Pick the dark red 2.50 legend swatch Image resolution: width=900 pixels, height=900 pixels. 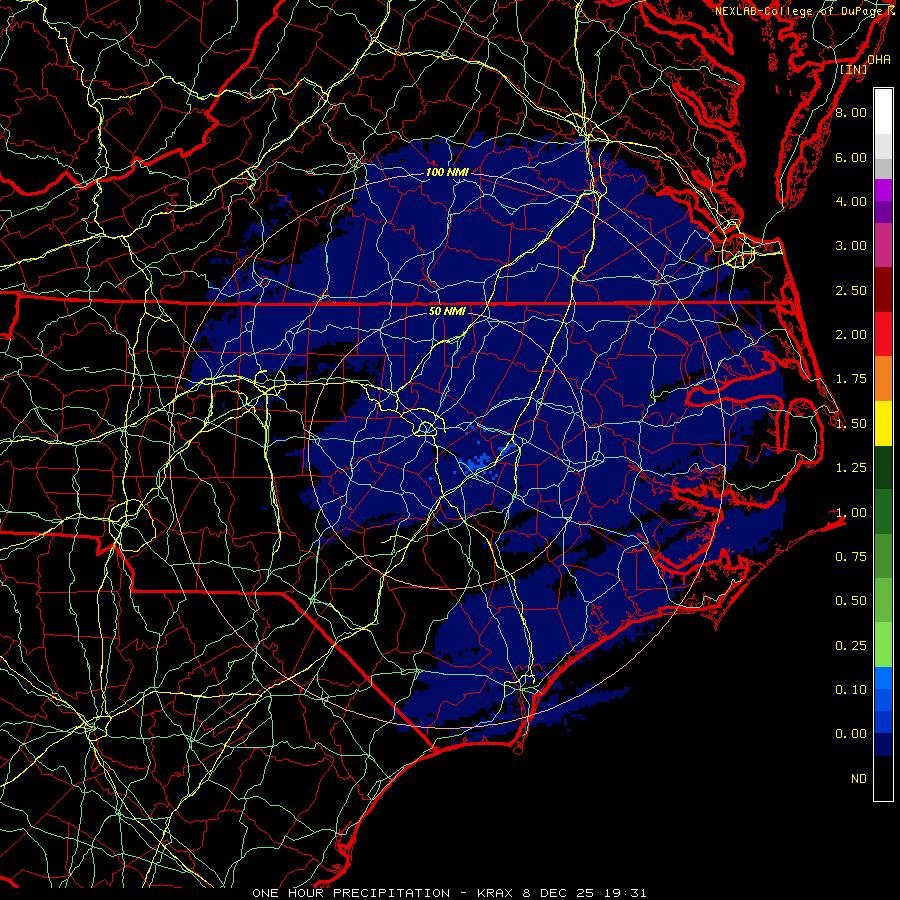click(x=883, y=290)
